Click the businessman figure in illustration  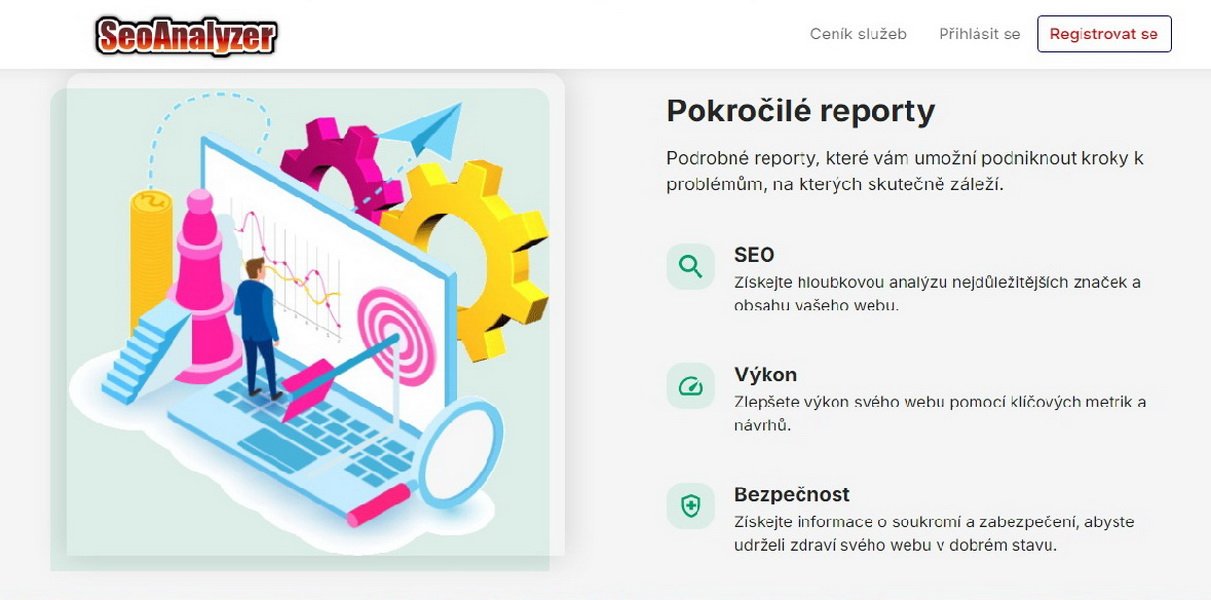coord(256,327)
